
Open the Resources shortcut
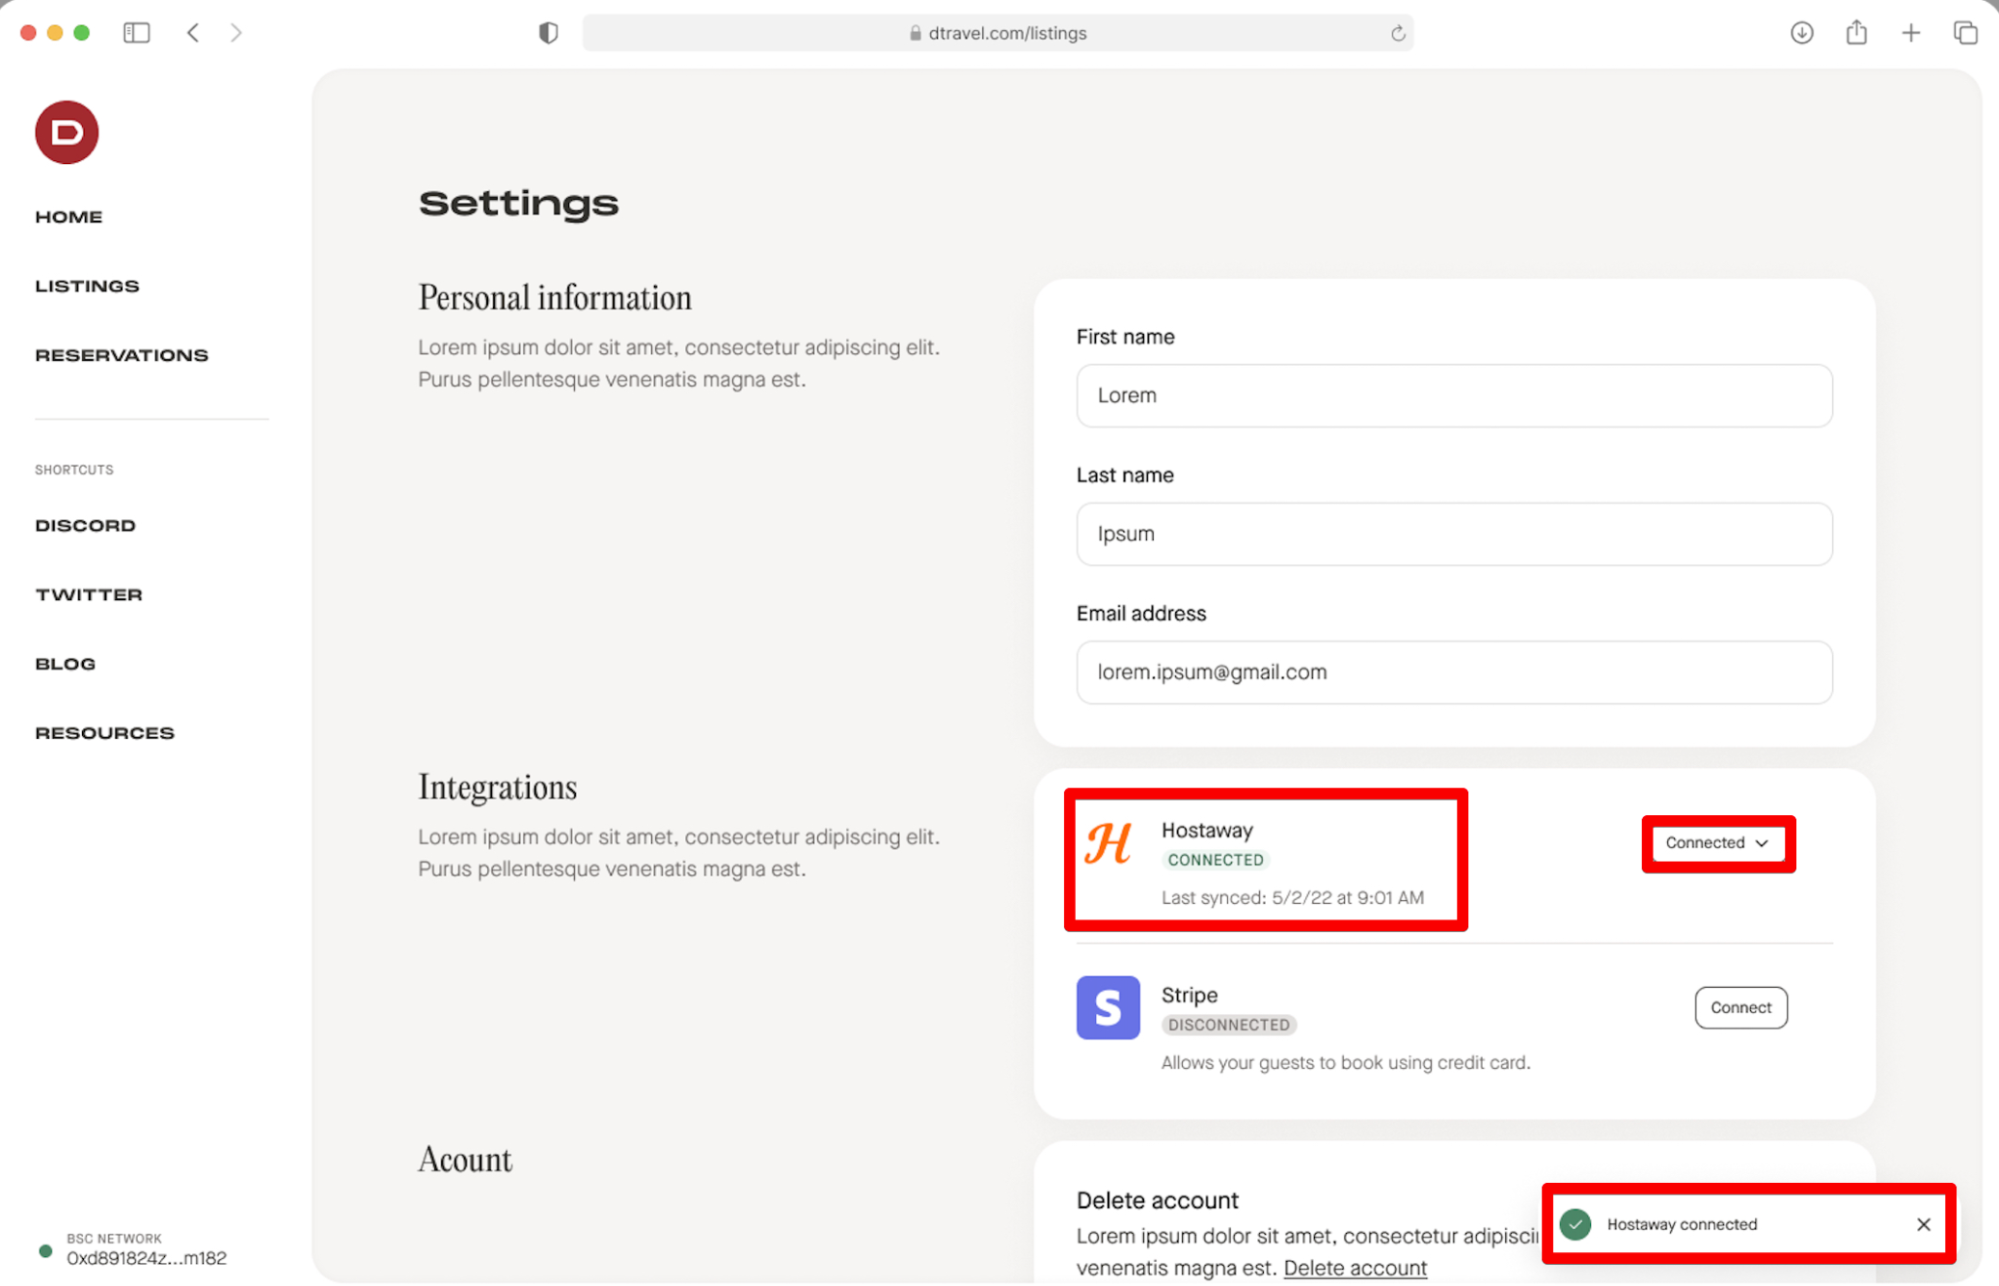105,733
